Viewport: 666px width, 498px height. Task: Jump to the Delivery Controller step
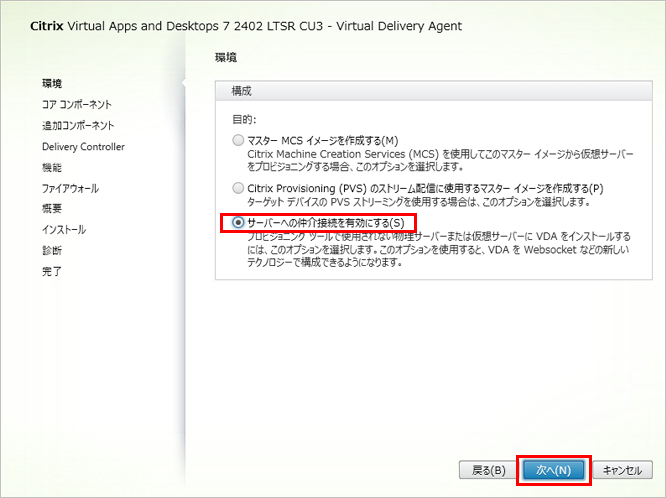pos(83,146)
